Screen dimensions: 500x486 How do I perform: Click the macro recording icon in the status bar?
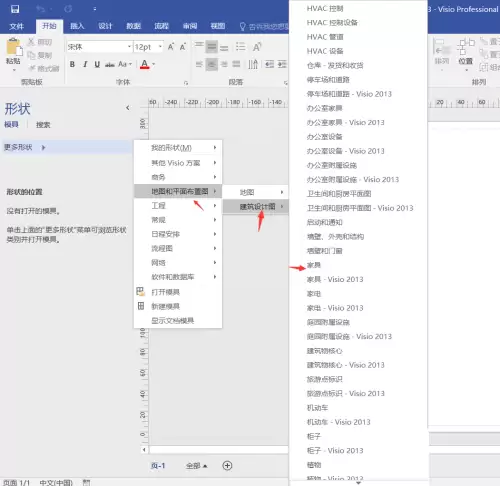click(x=86, y=482)
